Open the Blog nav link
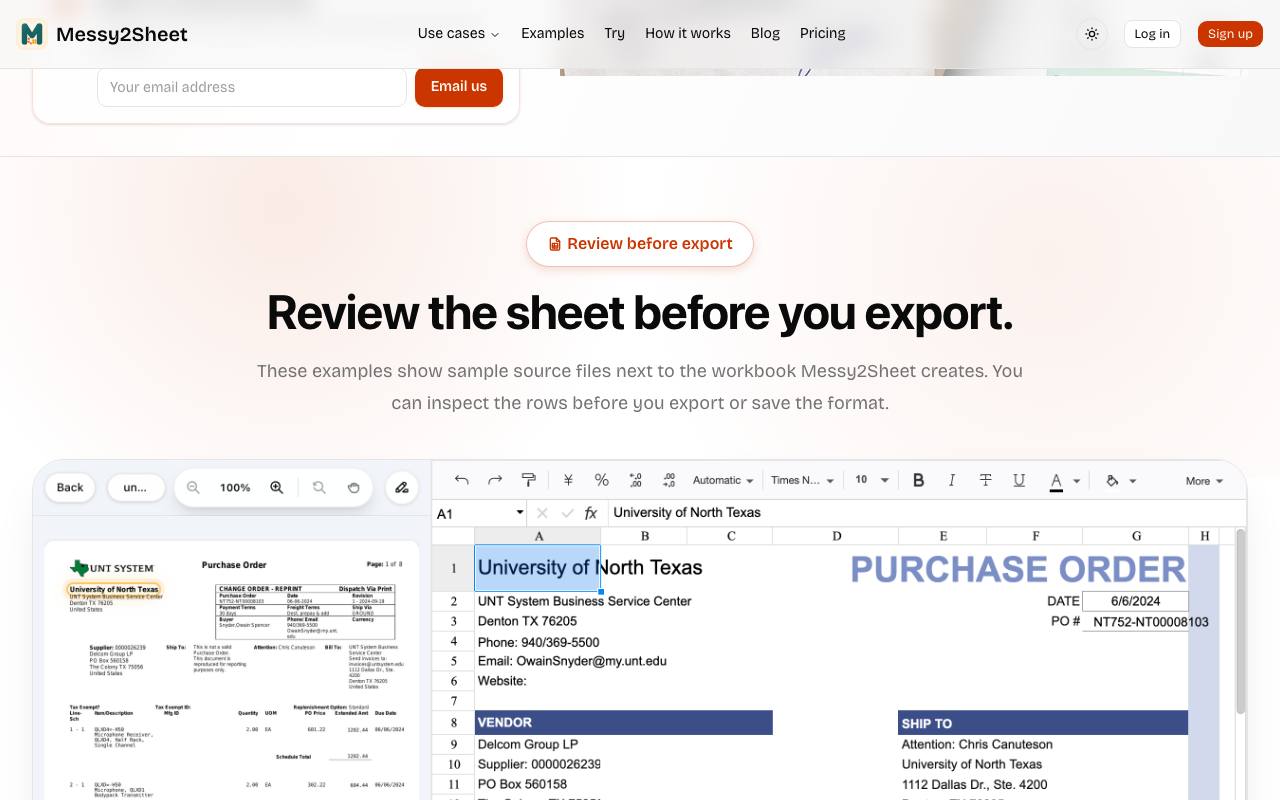Screen dimensions: 1280x800 click(765, 34)
